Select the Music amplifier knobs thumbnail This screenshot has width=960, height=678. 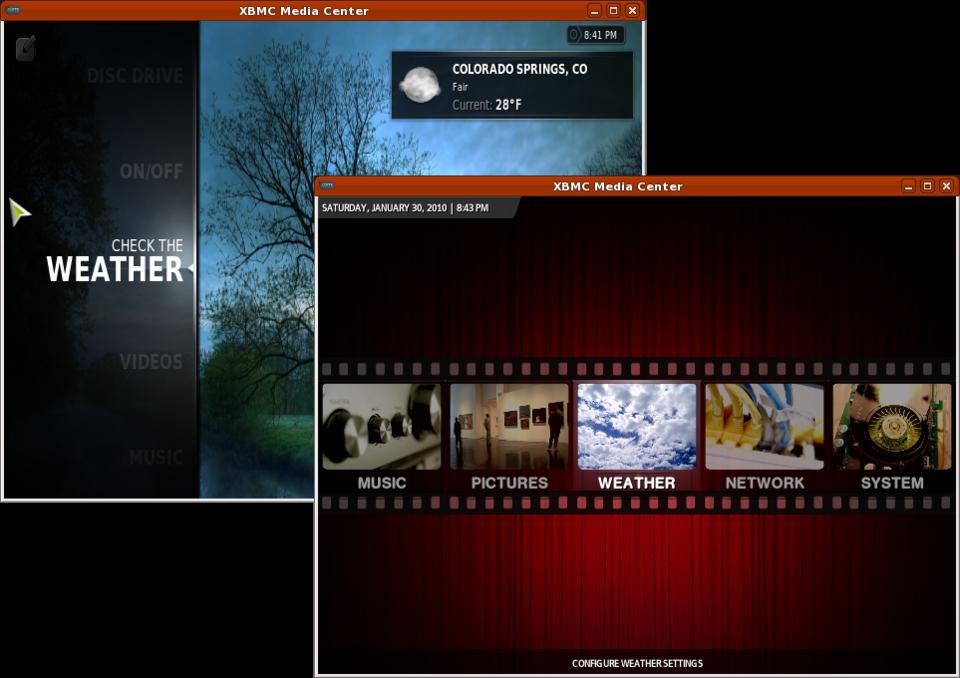[381, 427]
